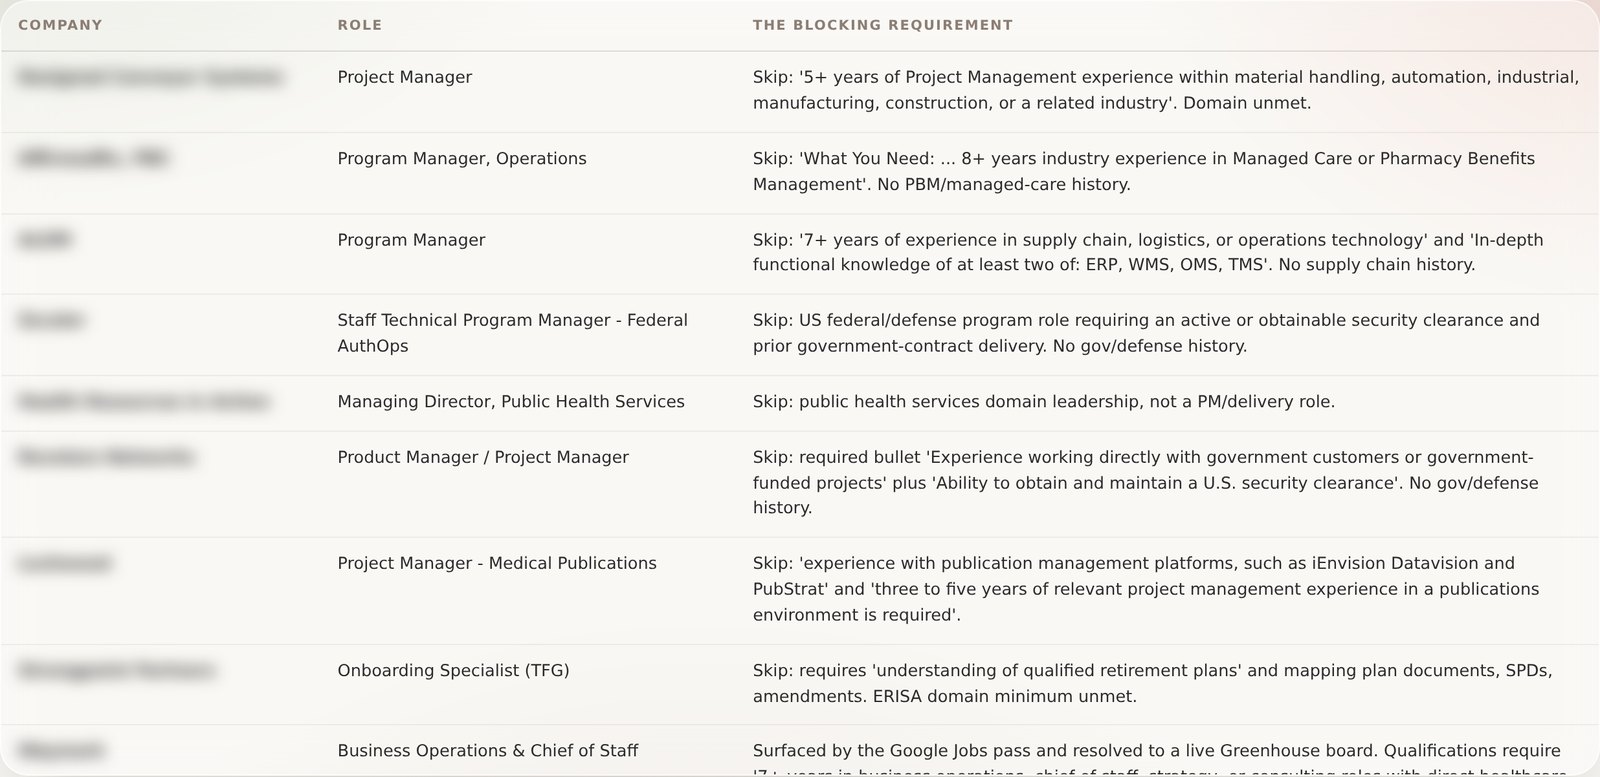The image size is (1600, 777).
Task: Click the material handling experience requirement text
Action: (1166, 90)
